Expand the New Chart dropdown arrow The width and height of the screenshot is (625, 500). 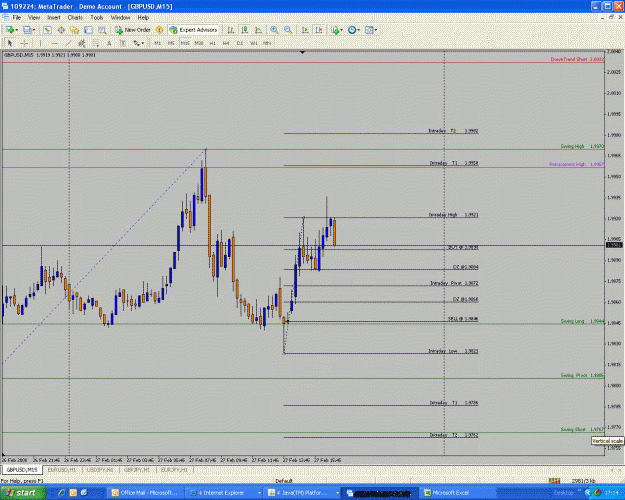[x=17, y=30]
